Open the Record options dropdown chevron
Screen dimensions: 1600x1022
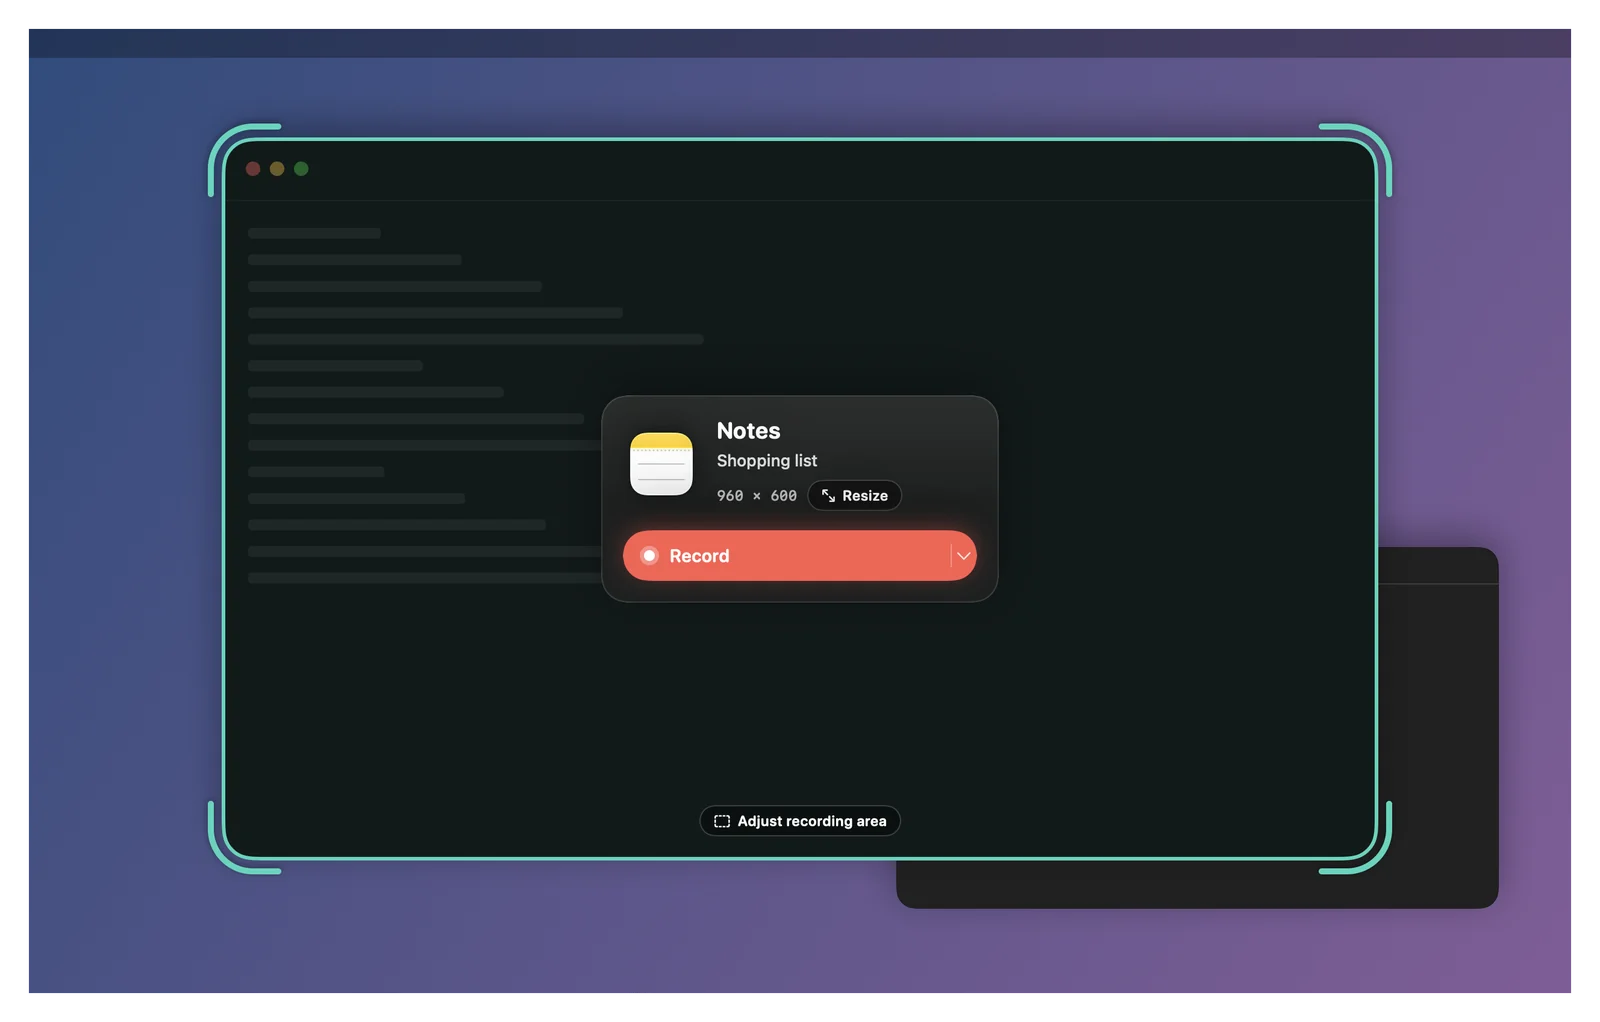click(x=963, y=556)
